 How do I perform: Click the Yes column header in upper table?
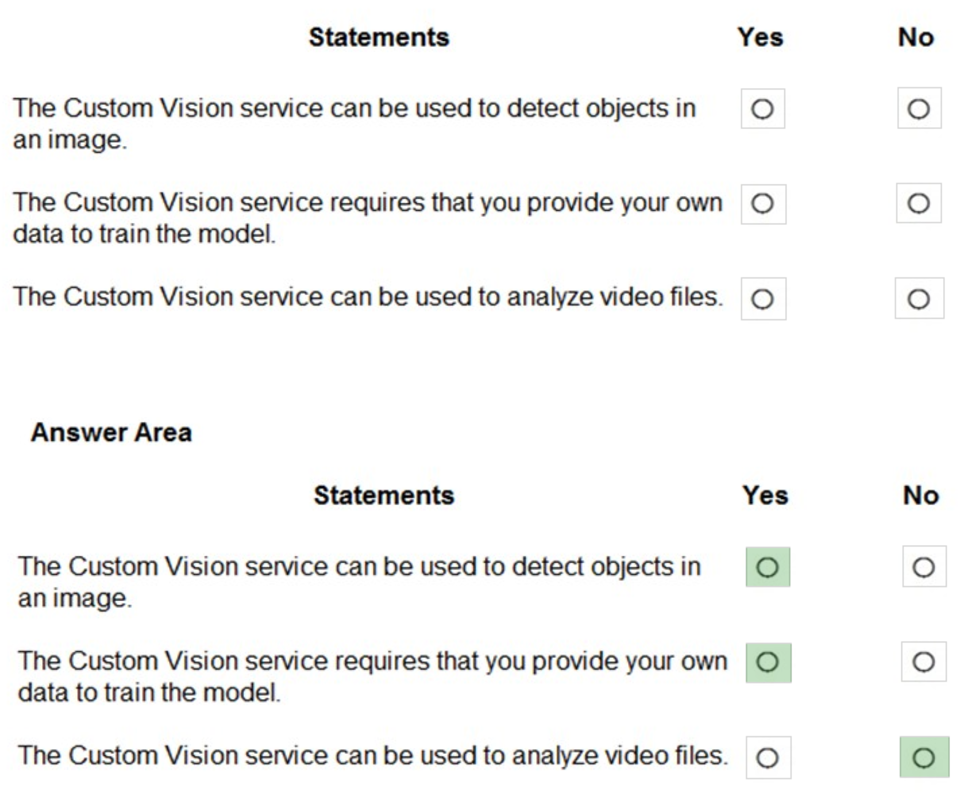pos(760,38)
